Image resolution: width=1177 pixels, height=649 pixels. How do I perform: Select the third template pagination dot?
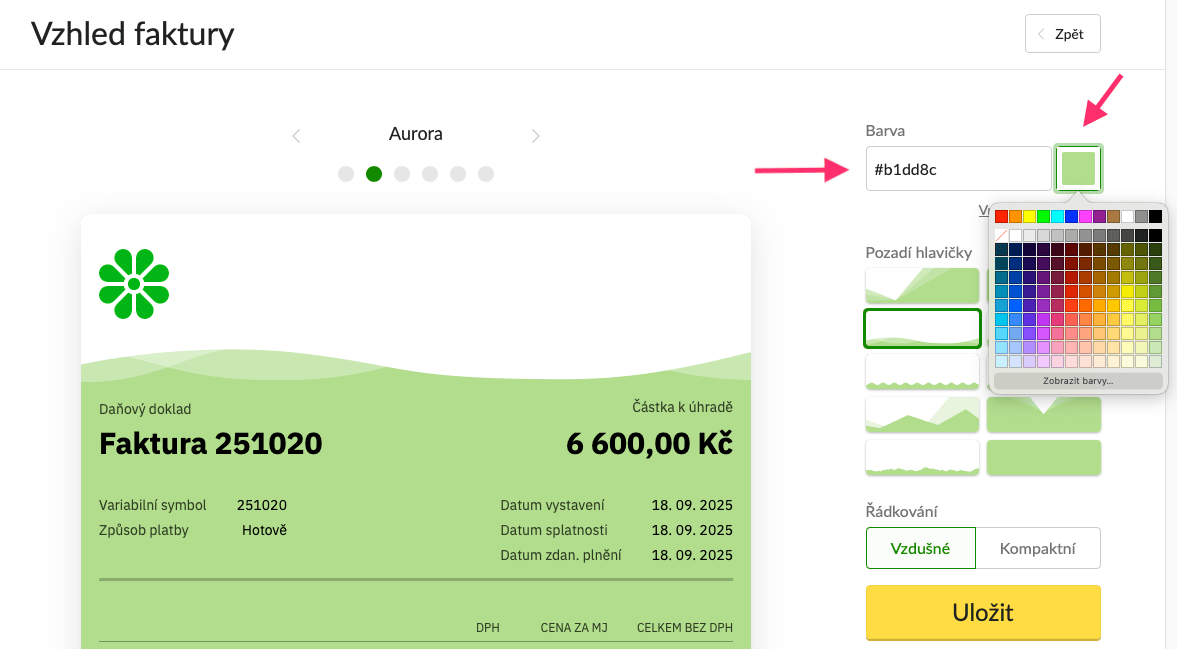[402, 174]
